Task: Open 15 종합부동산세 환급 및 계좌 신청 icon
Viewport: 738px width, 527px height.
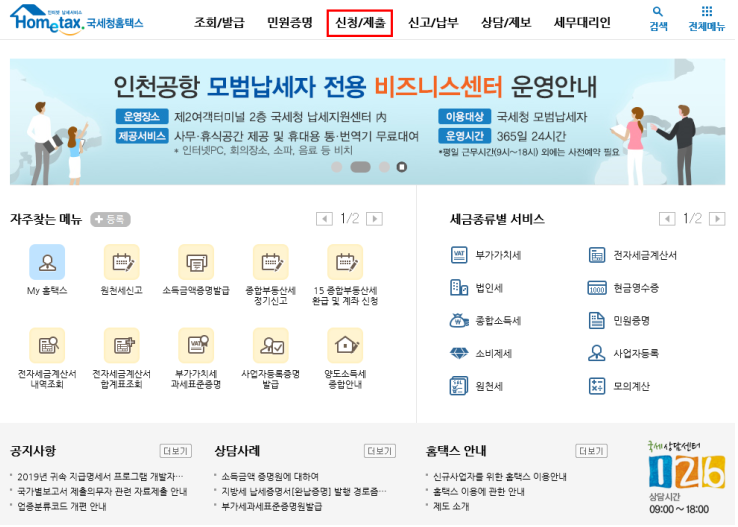Action: (x=345, y=262)
